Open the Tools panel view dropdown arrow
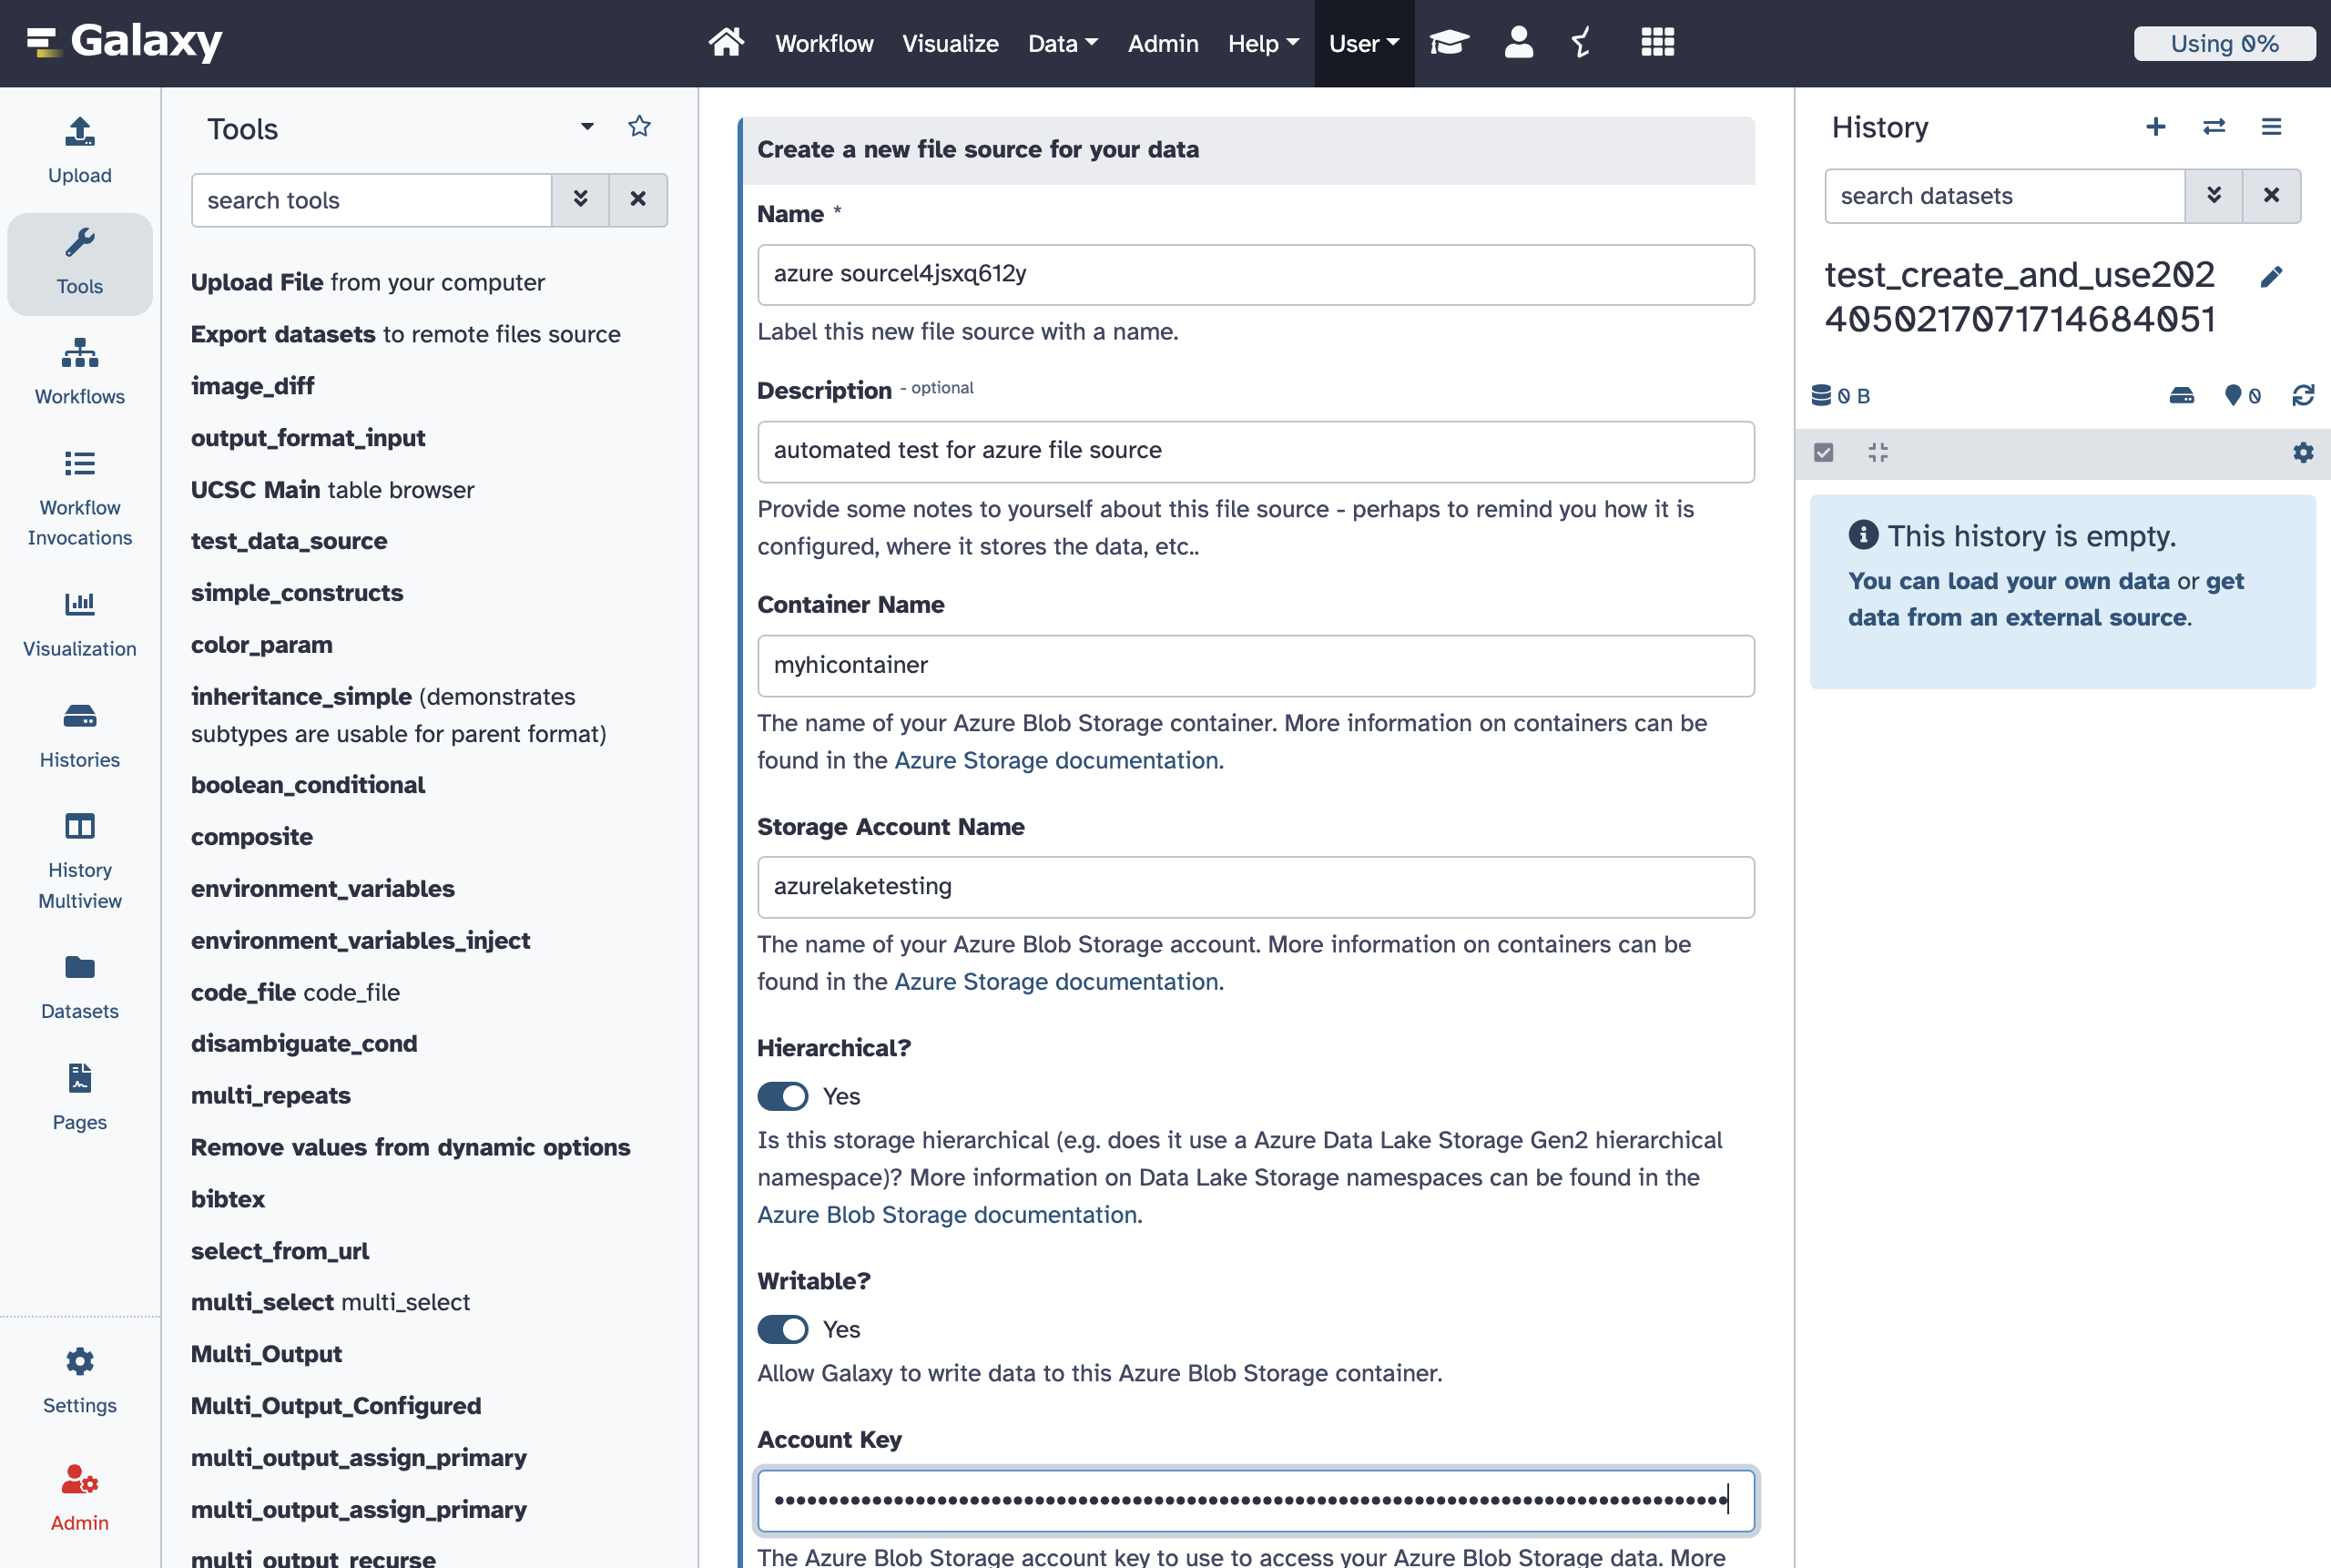 pos(587,127)
